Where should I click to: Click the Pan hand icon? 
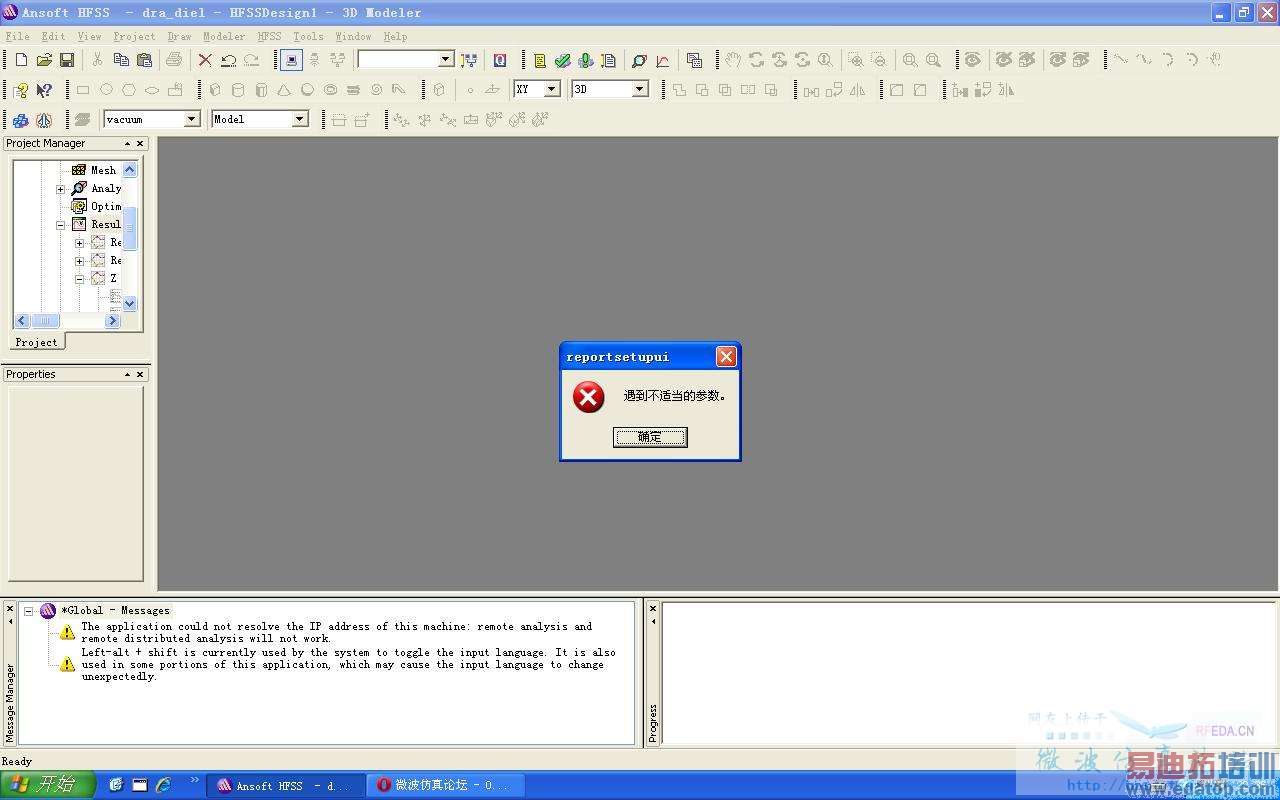(733, 60)
